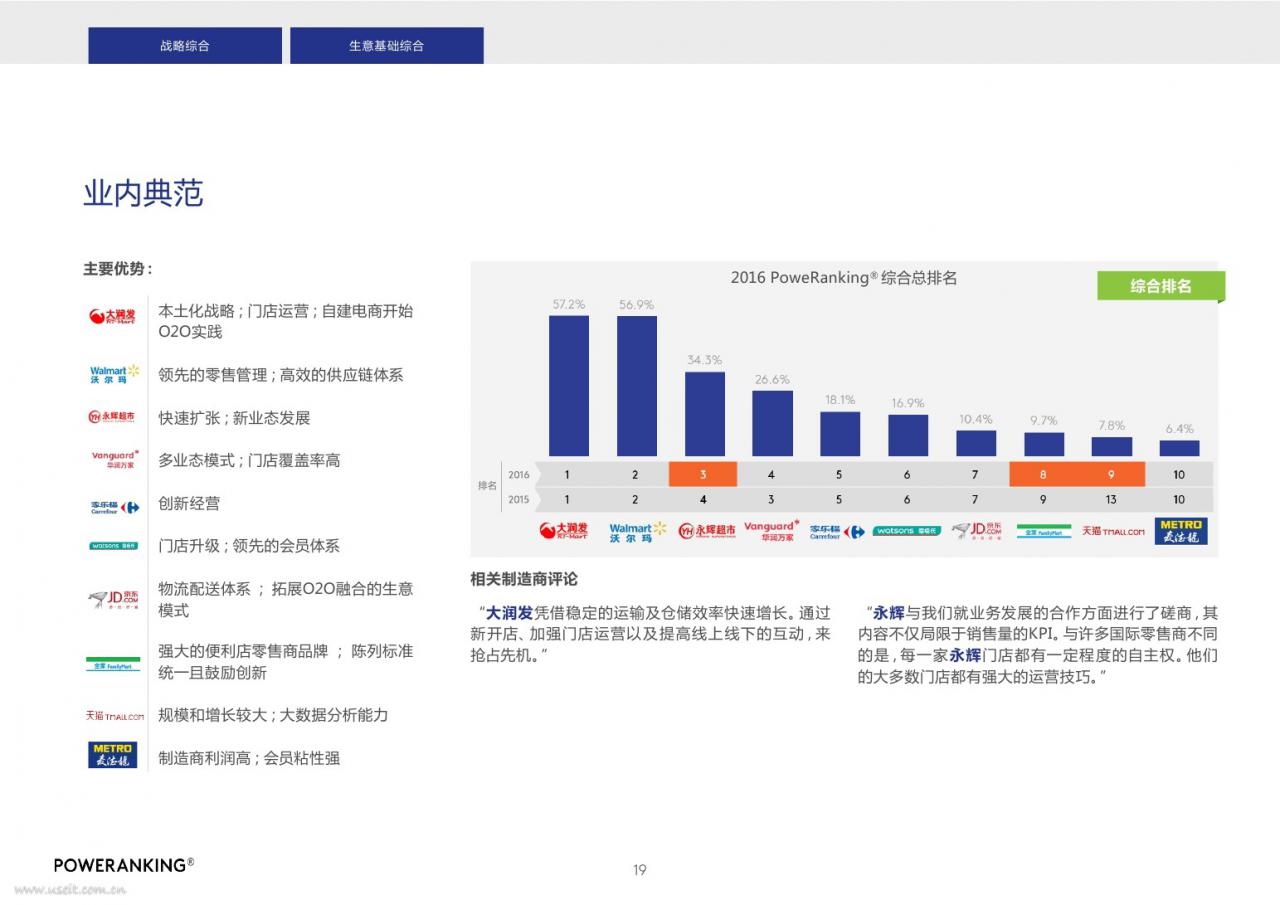Click the 57.2% bar in the chart
The height and width of the screenshot is (905, 1280).
click(569, 386)
